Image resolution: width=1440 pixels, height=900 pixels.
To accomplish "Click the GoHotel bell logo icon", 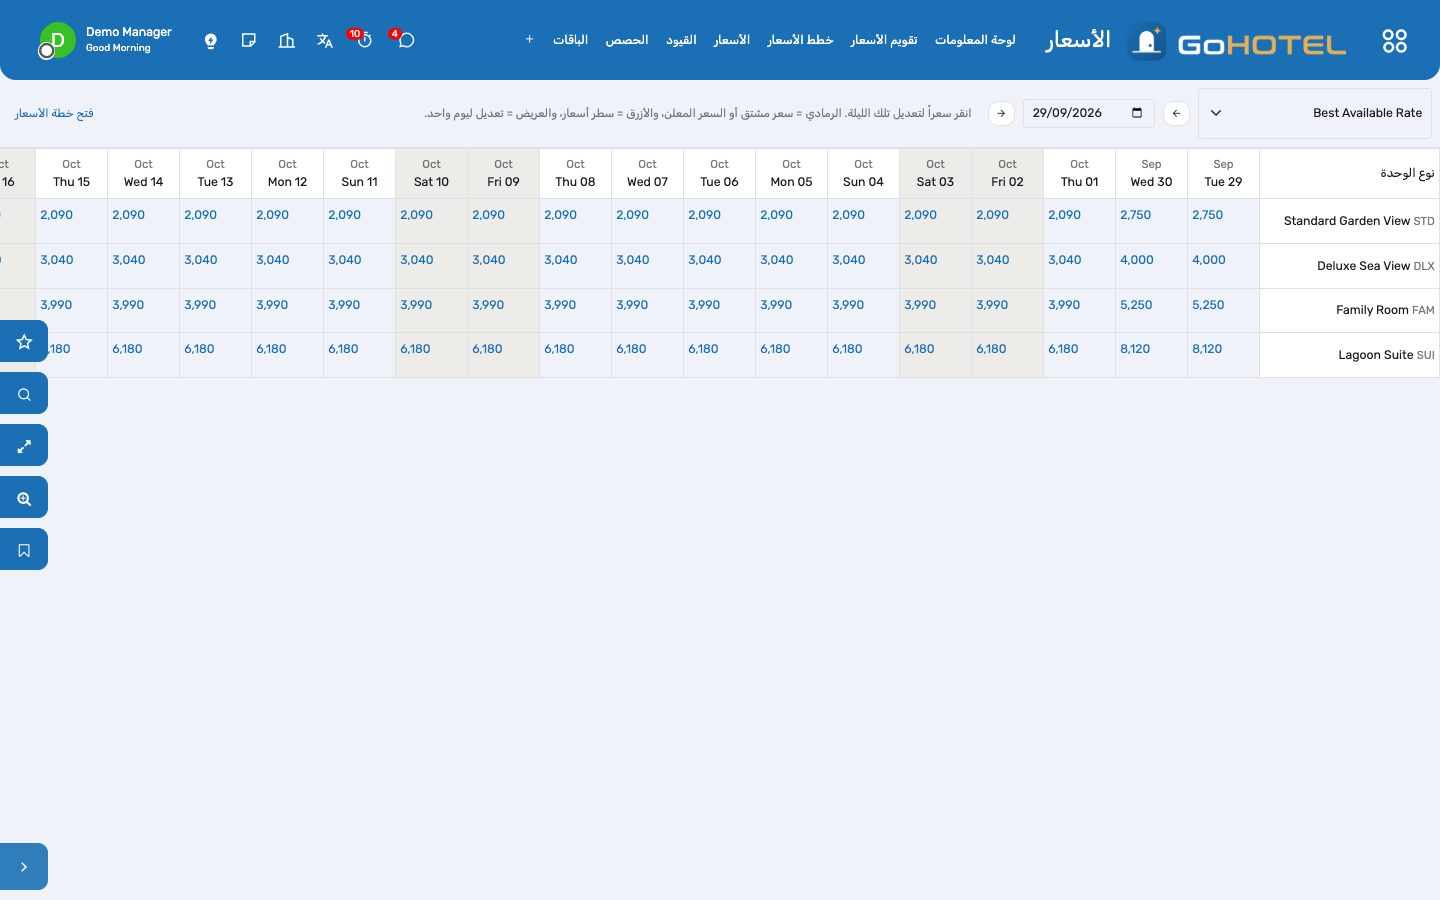I will coord(1147,41).
